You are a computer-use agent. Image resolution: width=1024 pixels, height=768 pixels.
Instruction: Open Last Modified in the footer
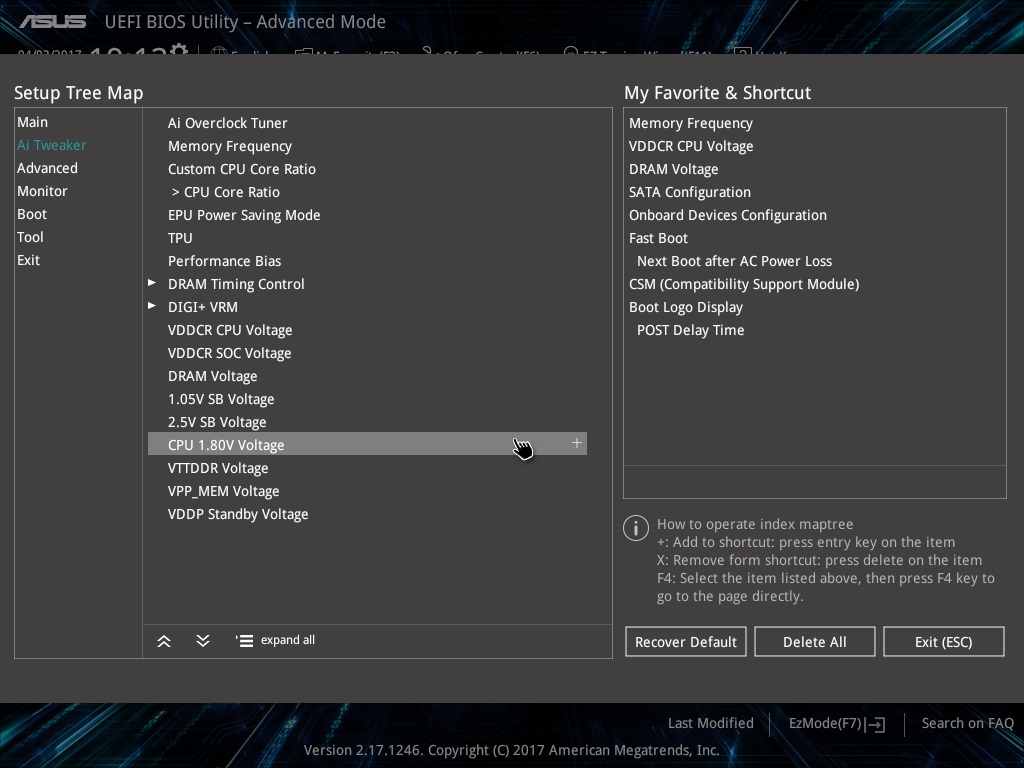tap(711, 723)
